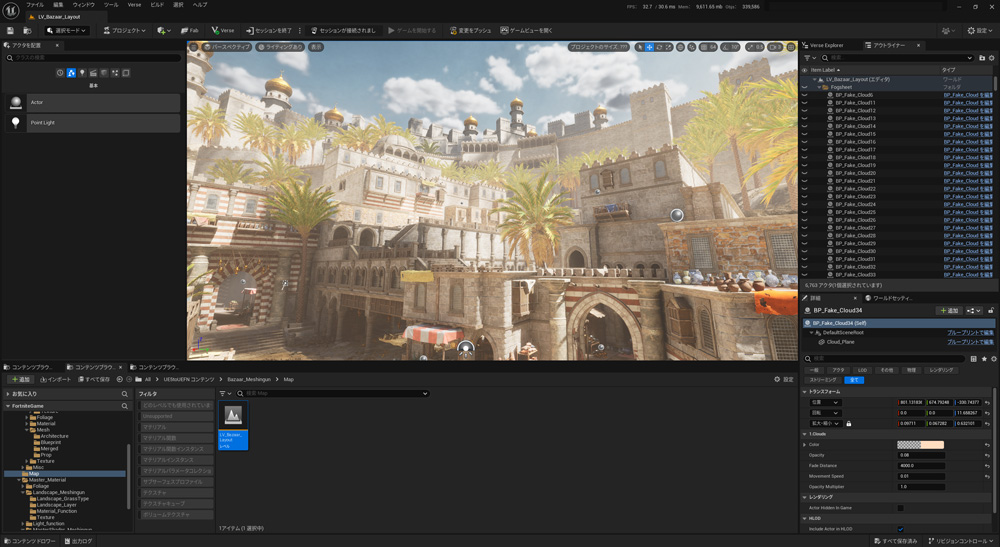Click the surface snapping icon in viewport
This screenshot has height=547, width=1000.
click(692, 47)
